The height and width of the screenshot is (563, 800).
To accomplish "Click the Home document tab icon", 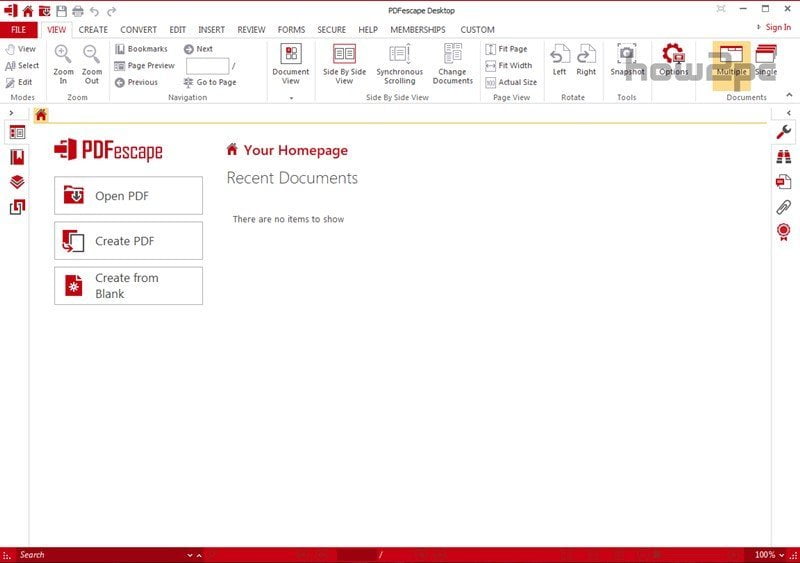I will [41, 115].
